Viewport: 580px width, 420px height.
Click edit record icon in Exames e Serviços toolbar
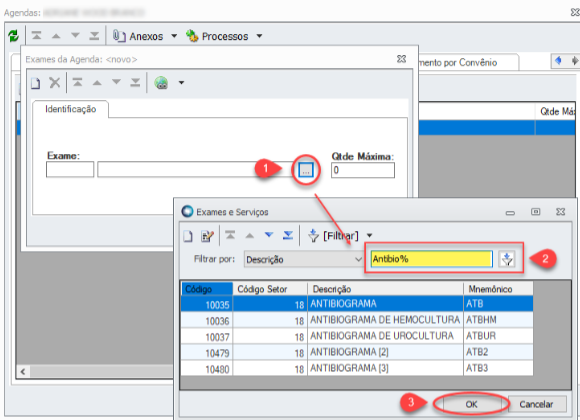(x=207, y=236)
